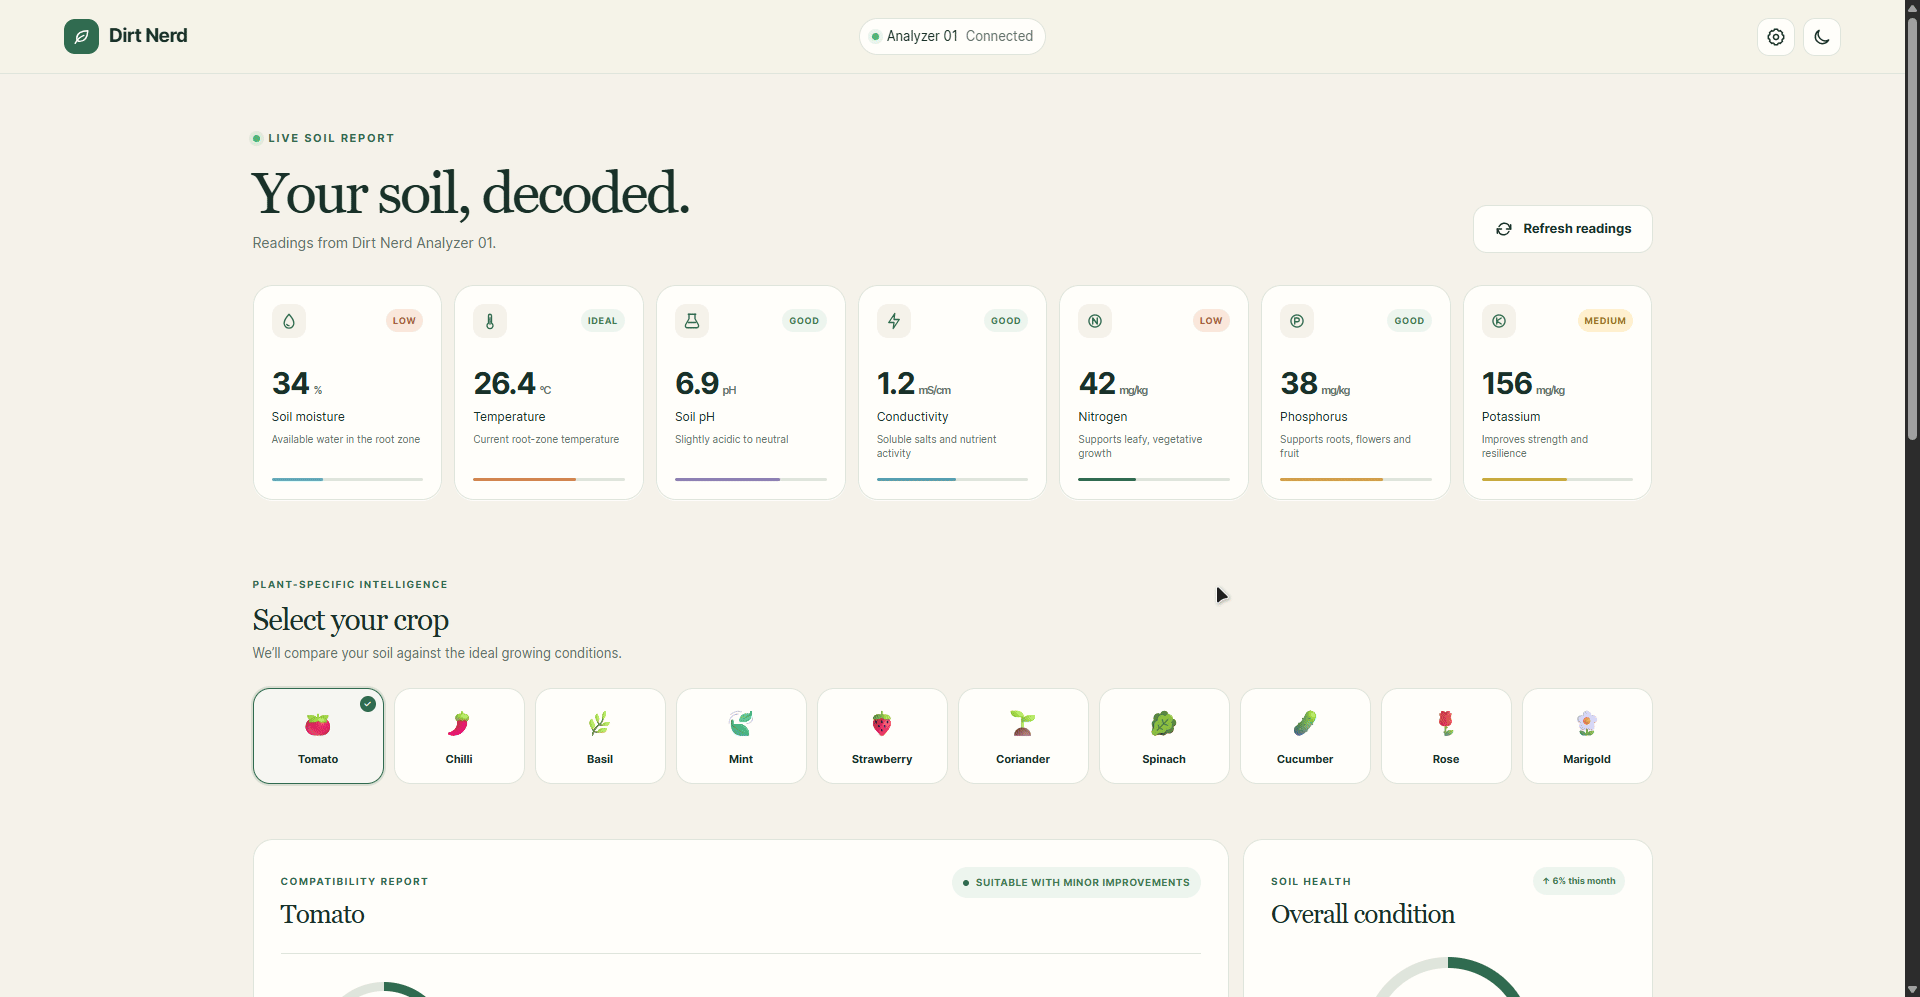This screenshot has height=997, width=1920.
Task: Click the K icon on Potassium card
Action: point(1499,321)
